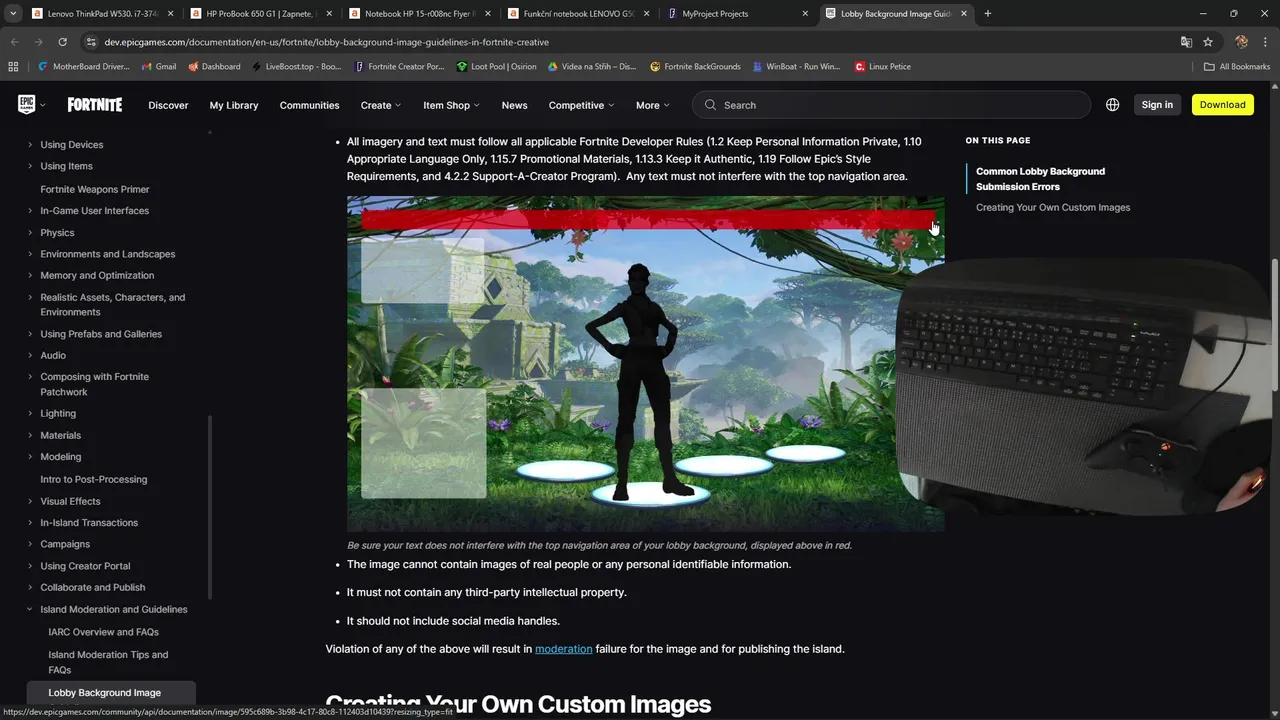1280x720 pixels.
Task: Expand the Physics section
Action: (x=30, y=233)
